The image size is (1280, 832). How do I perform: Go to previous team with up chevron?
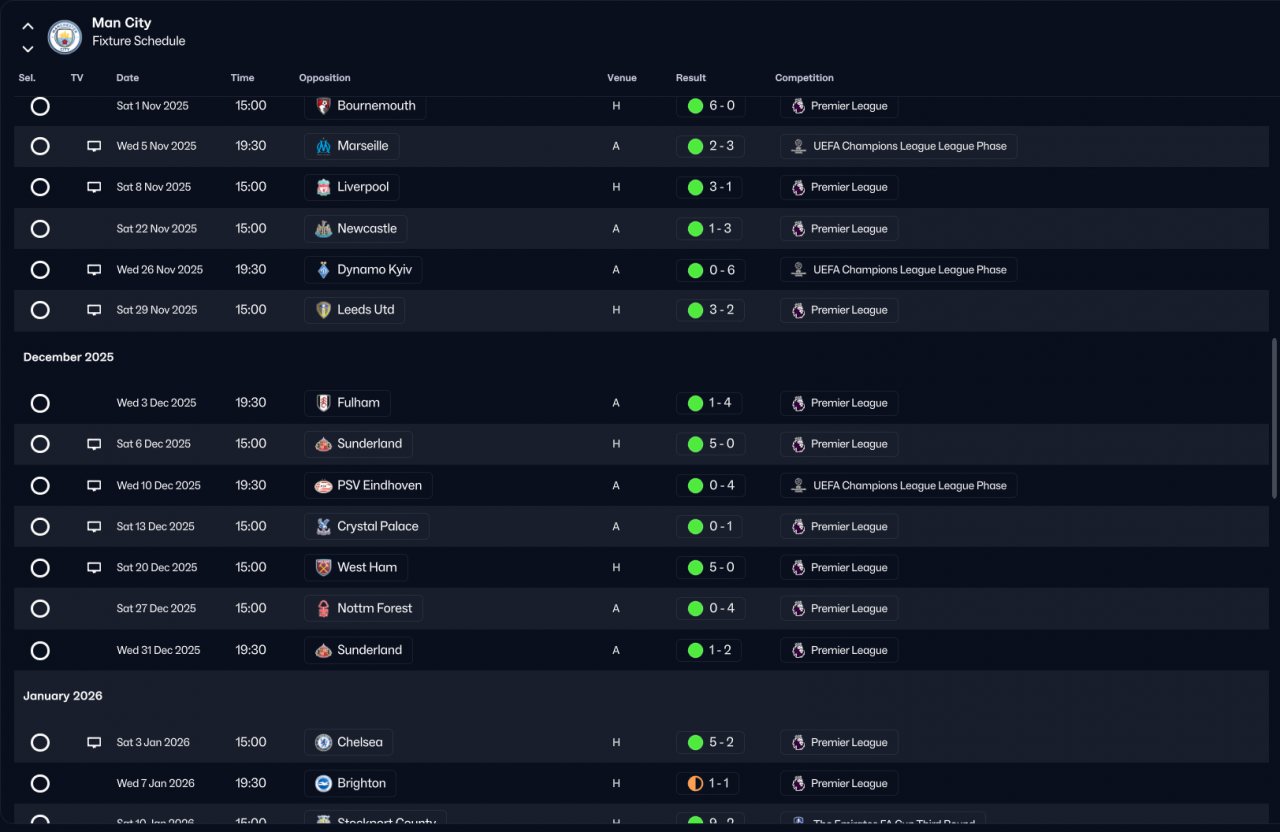click(28, 27)
